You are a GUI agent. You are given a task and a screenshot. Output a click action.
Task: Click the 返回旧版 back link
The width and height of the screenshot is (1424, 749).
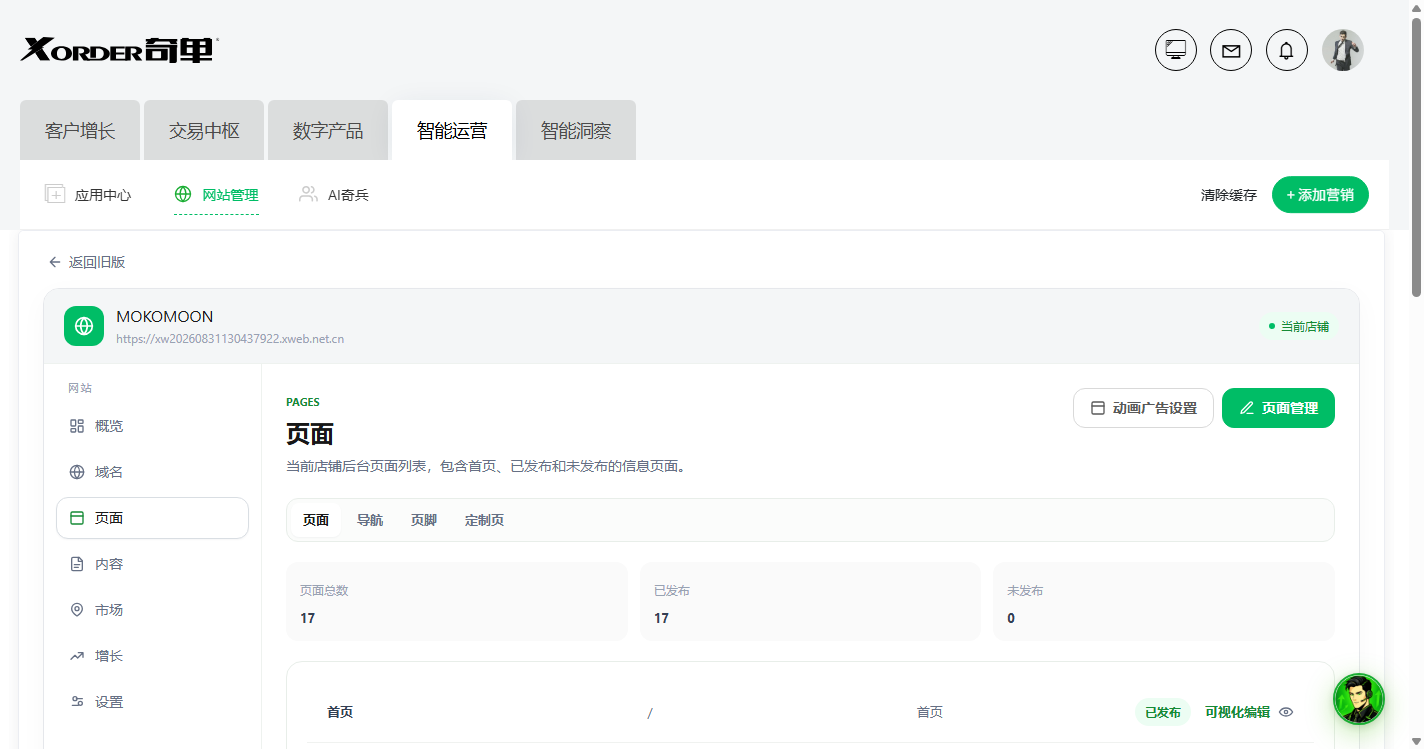(x=87, y=262)
